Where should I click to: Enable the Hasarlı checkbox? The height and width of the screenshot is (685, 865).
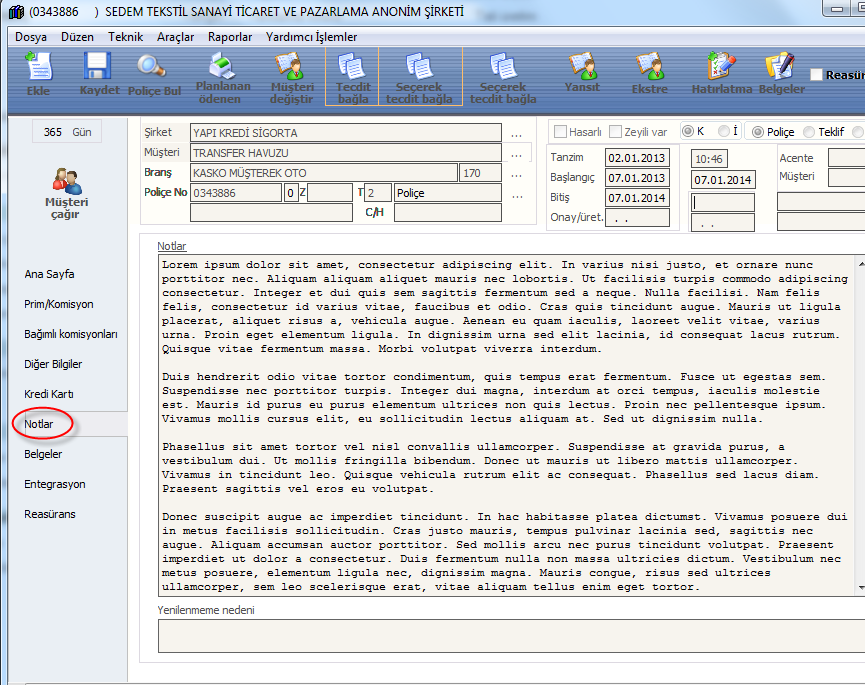559,132
